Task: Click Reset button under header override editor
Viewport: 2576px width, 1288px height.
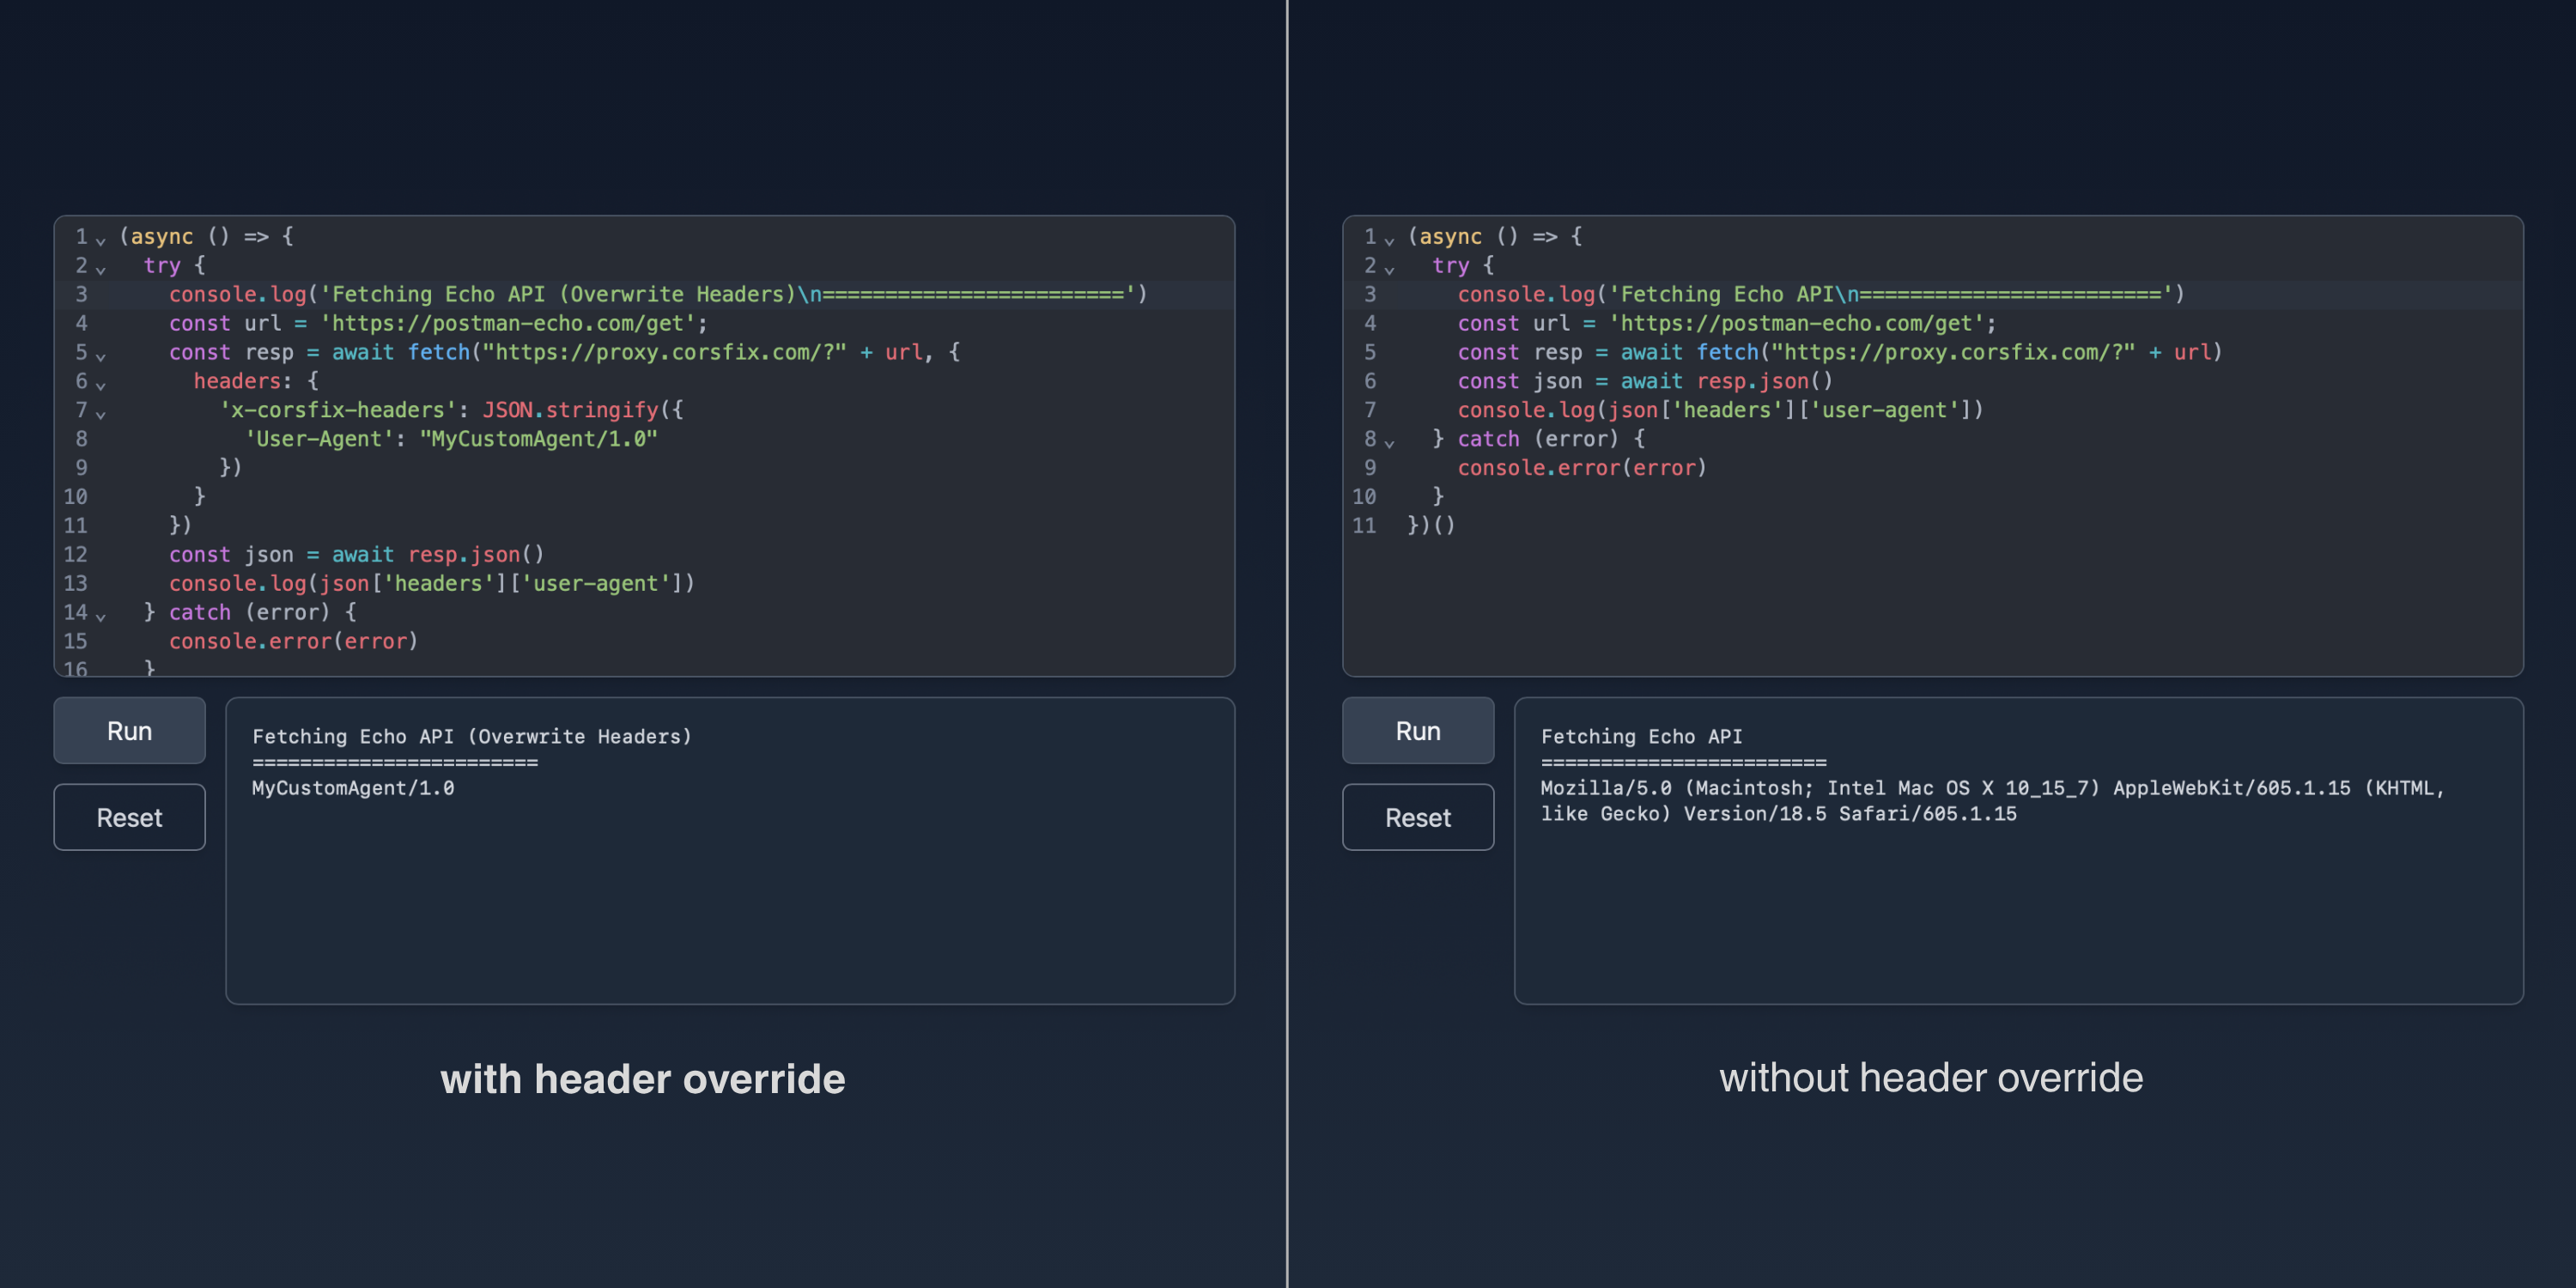Action: click(x=129, y=817)
